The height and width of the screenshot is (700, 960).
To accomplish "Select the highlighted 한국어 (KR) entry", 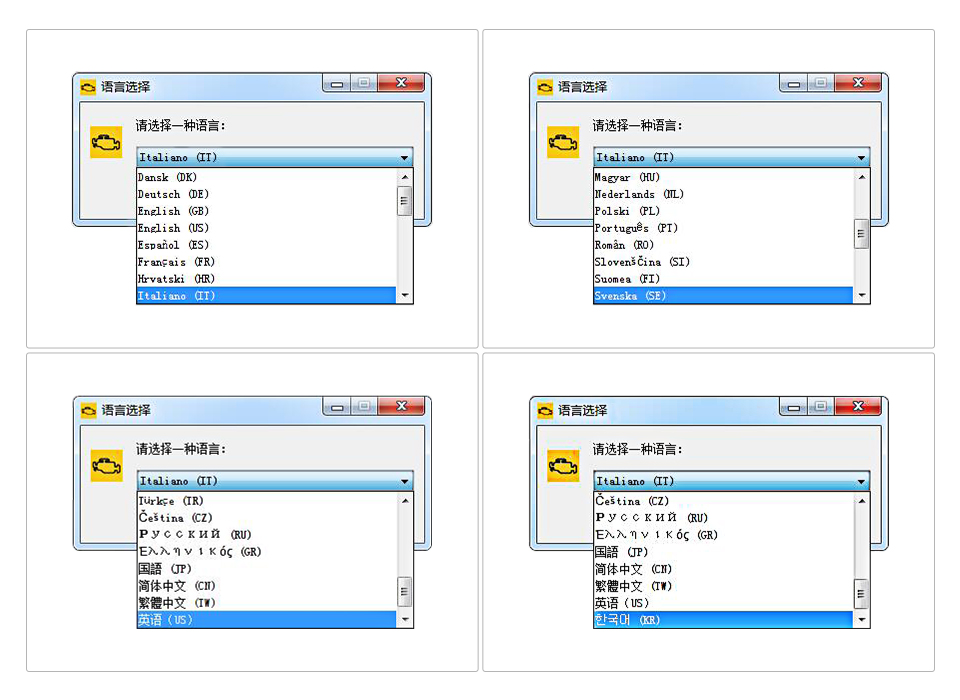I will [723, 620].
